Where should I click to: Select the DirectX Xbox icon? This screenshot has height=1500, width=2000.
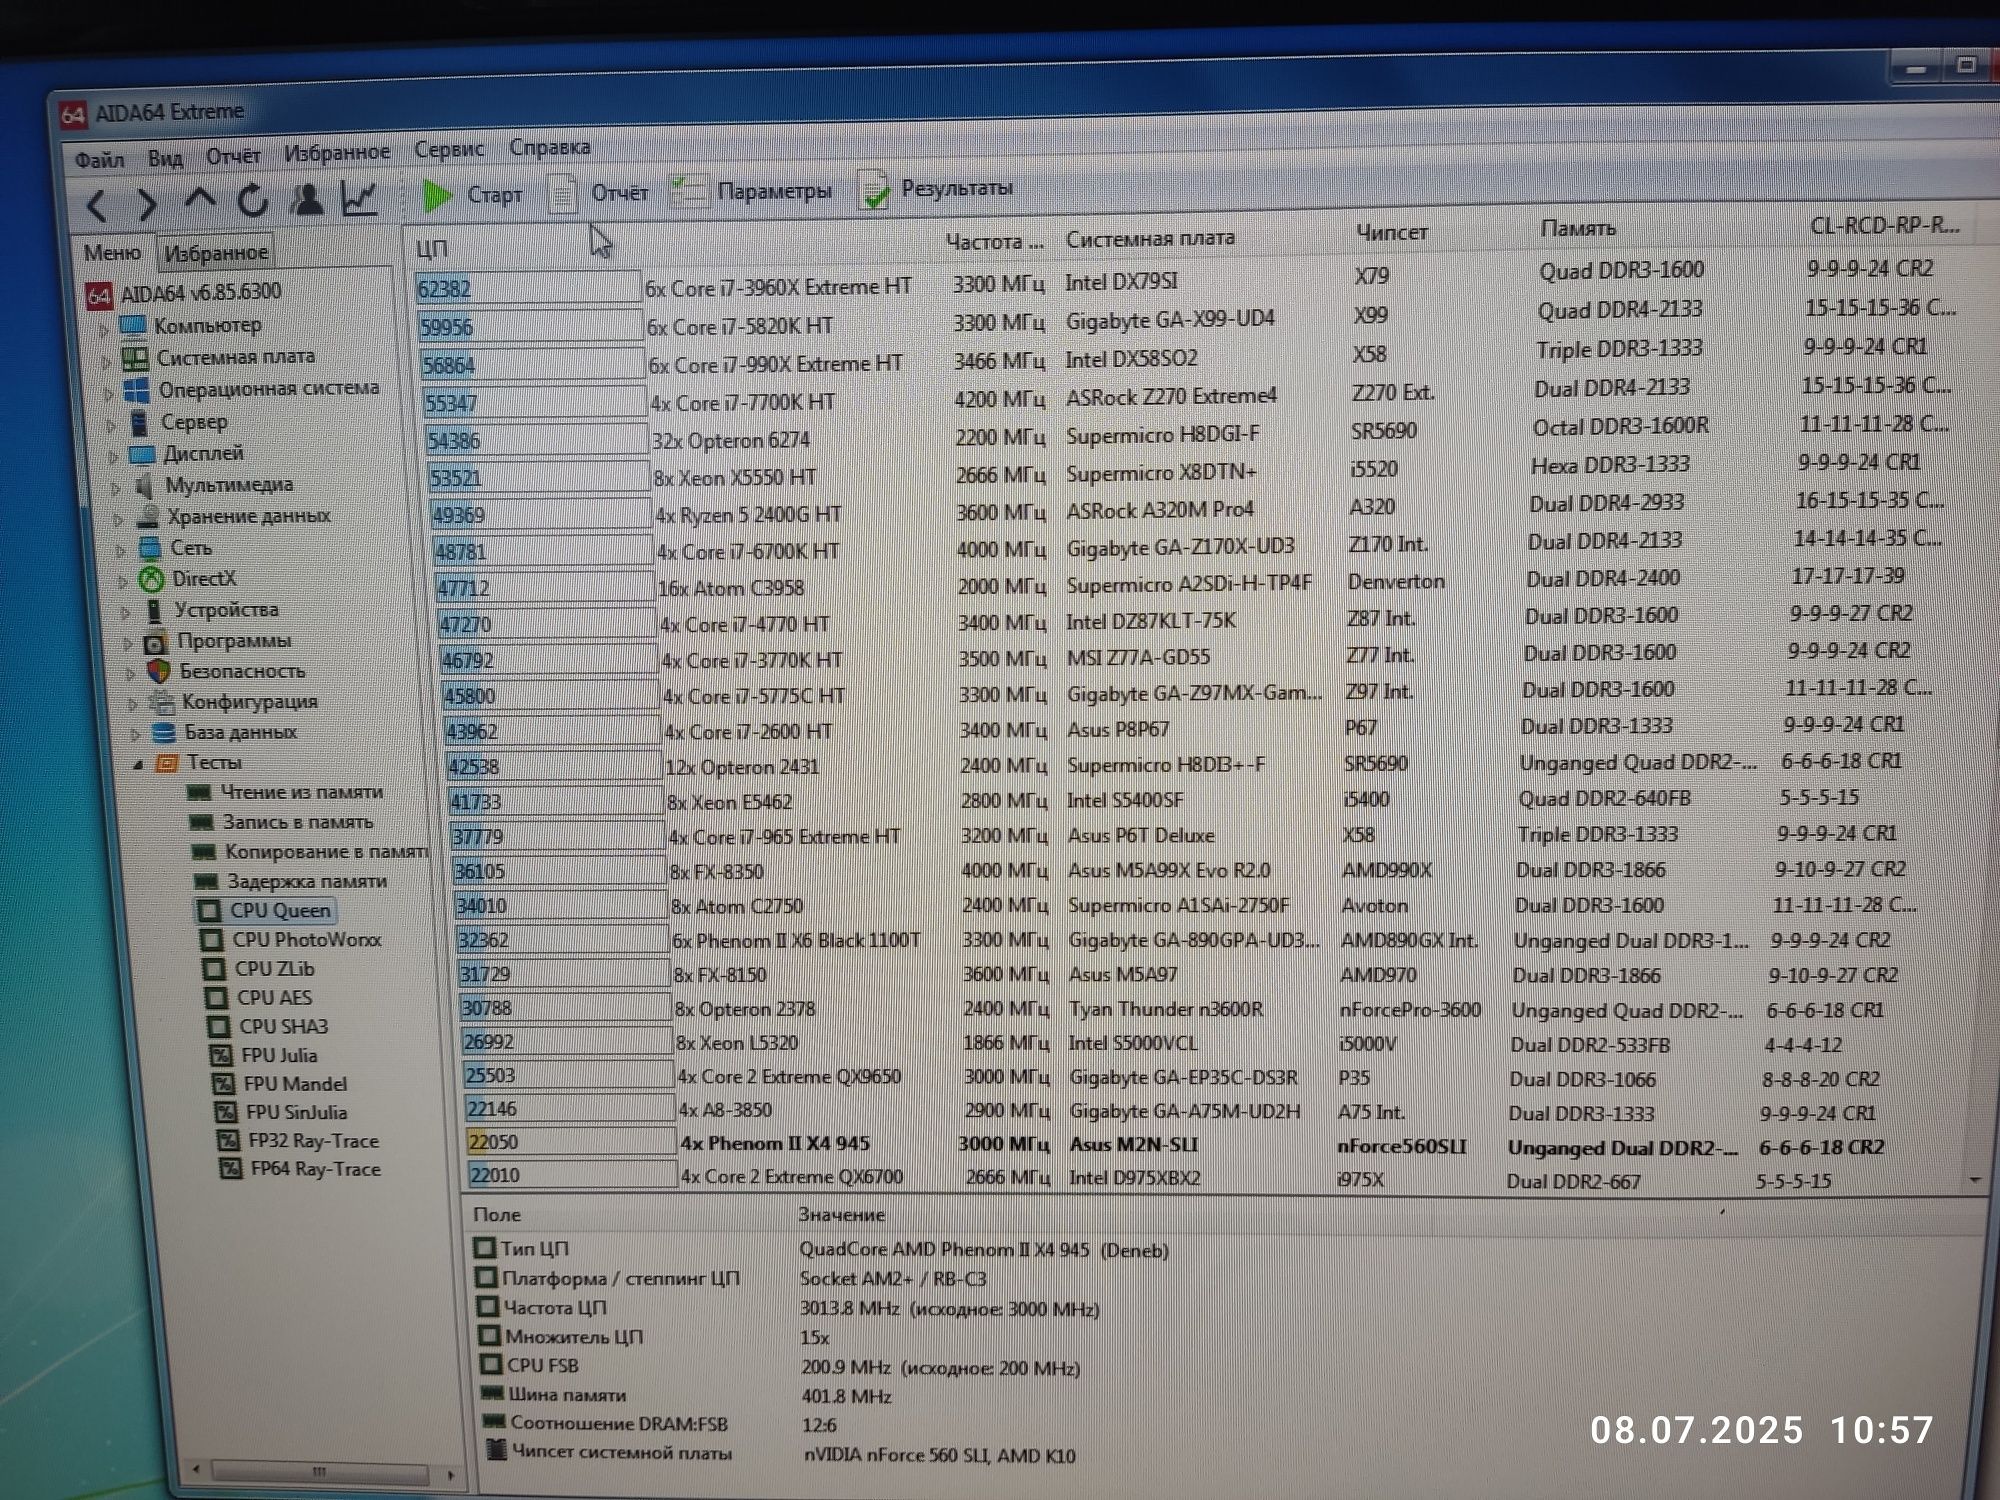click(x=152, y=579)
